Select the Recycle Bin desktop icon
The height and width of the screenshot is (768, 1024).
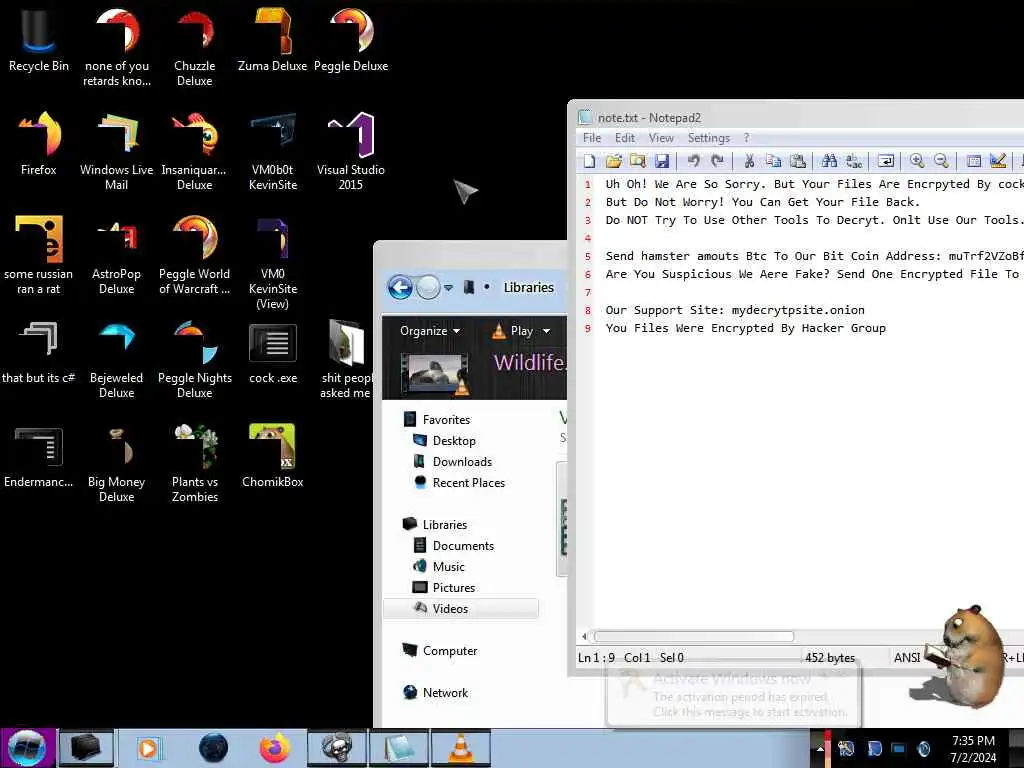point(39,39)
